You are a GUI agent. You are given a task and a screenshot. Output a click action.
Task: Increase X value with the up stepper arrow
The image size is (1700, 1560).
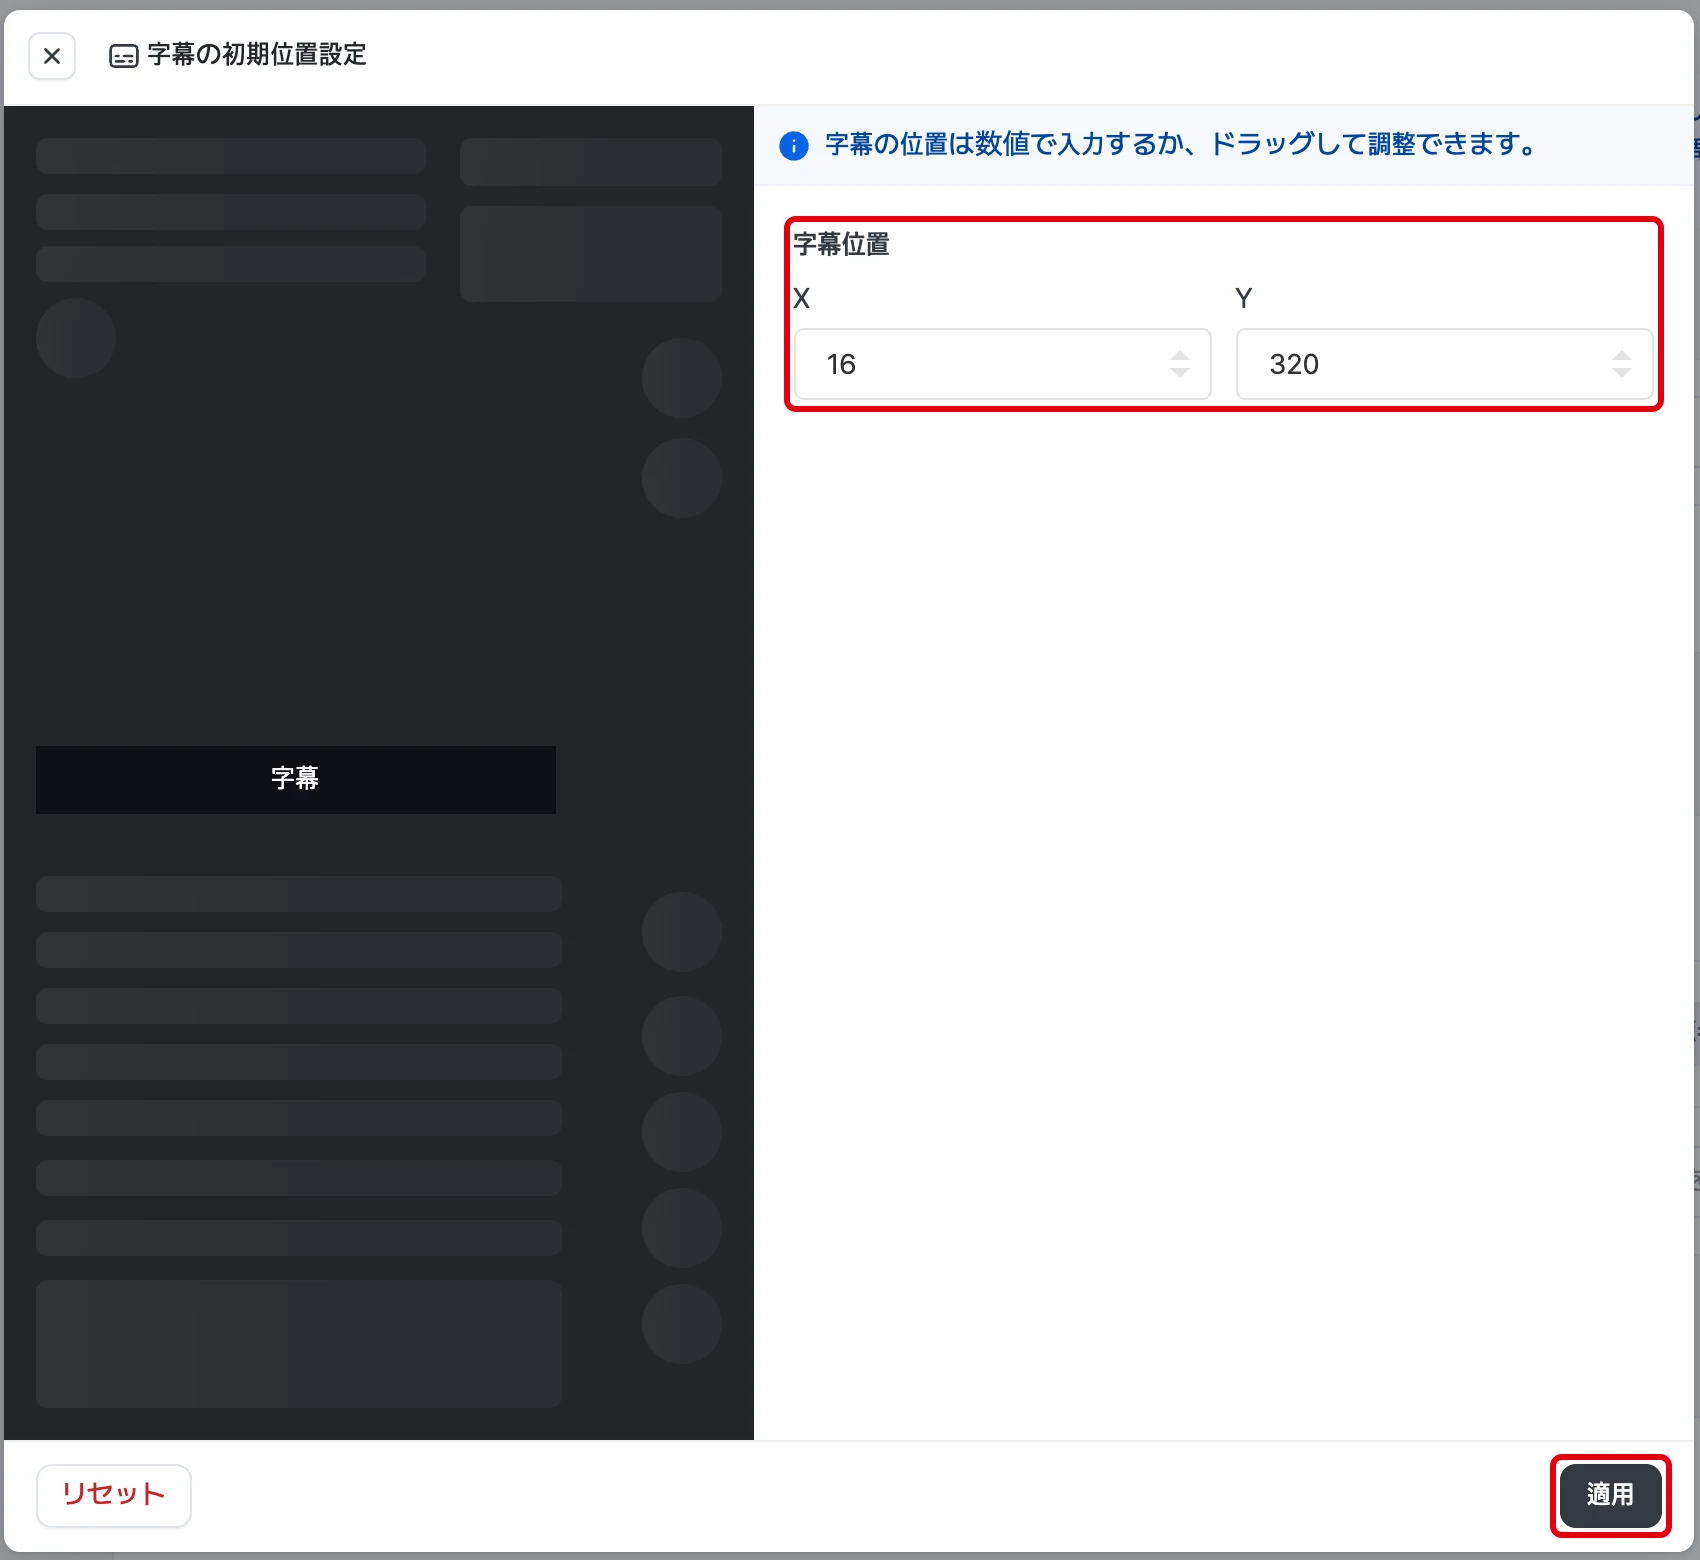1180,355
